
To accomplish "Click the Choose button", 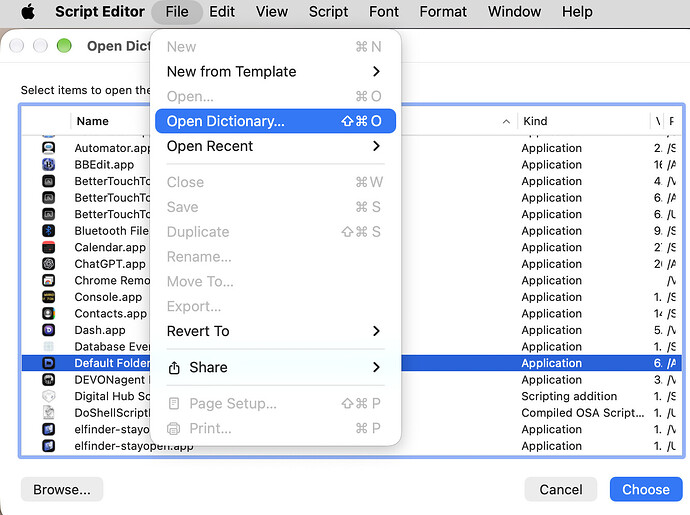I will (x=646, y=489).
